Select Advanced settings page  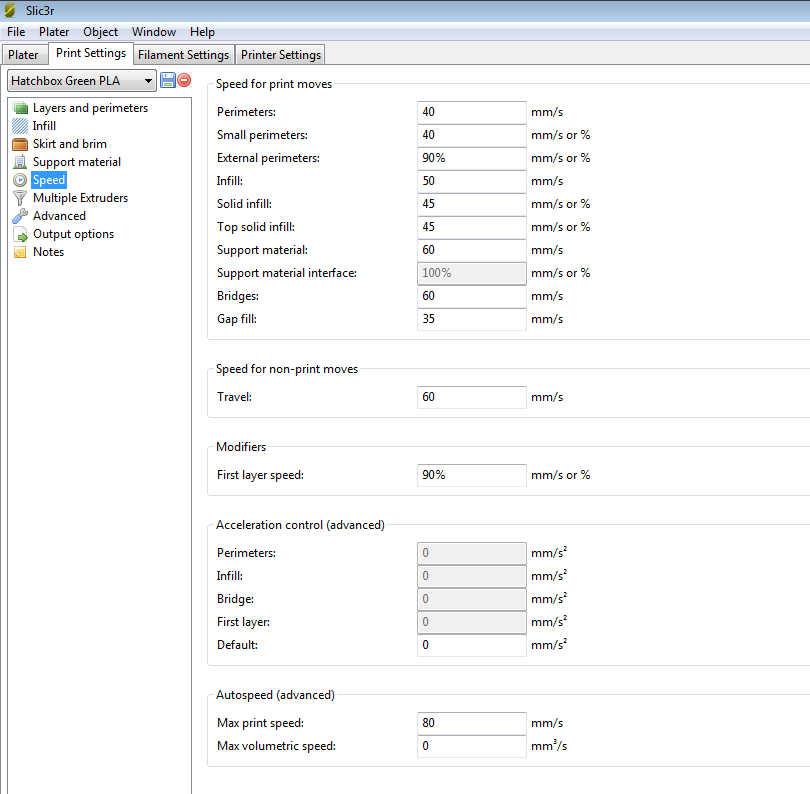point(59,216)
